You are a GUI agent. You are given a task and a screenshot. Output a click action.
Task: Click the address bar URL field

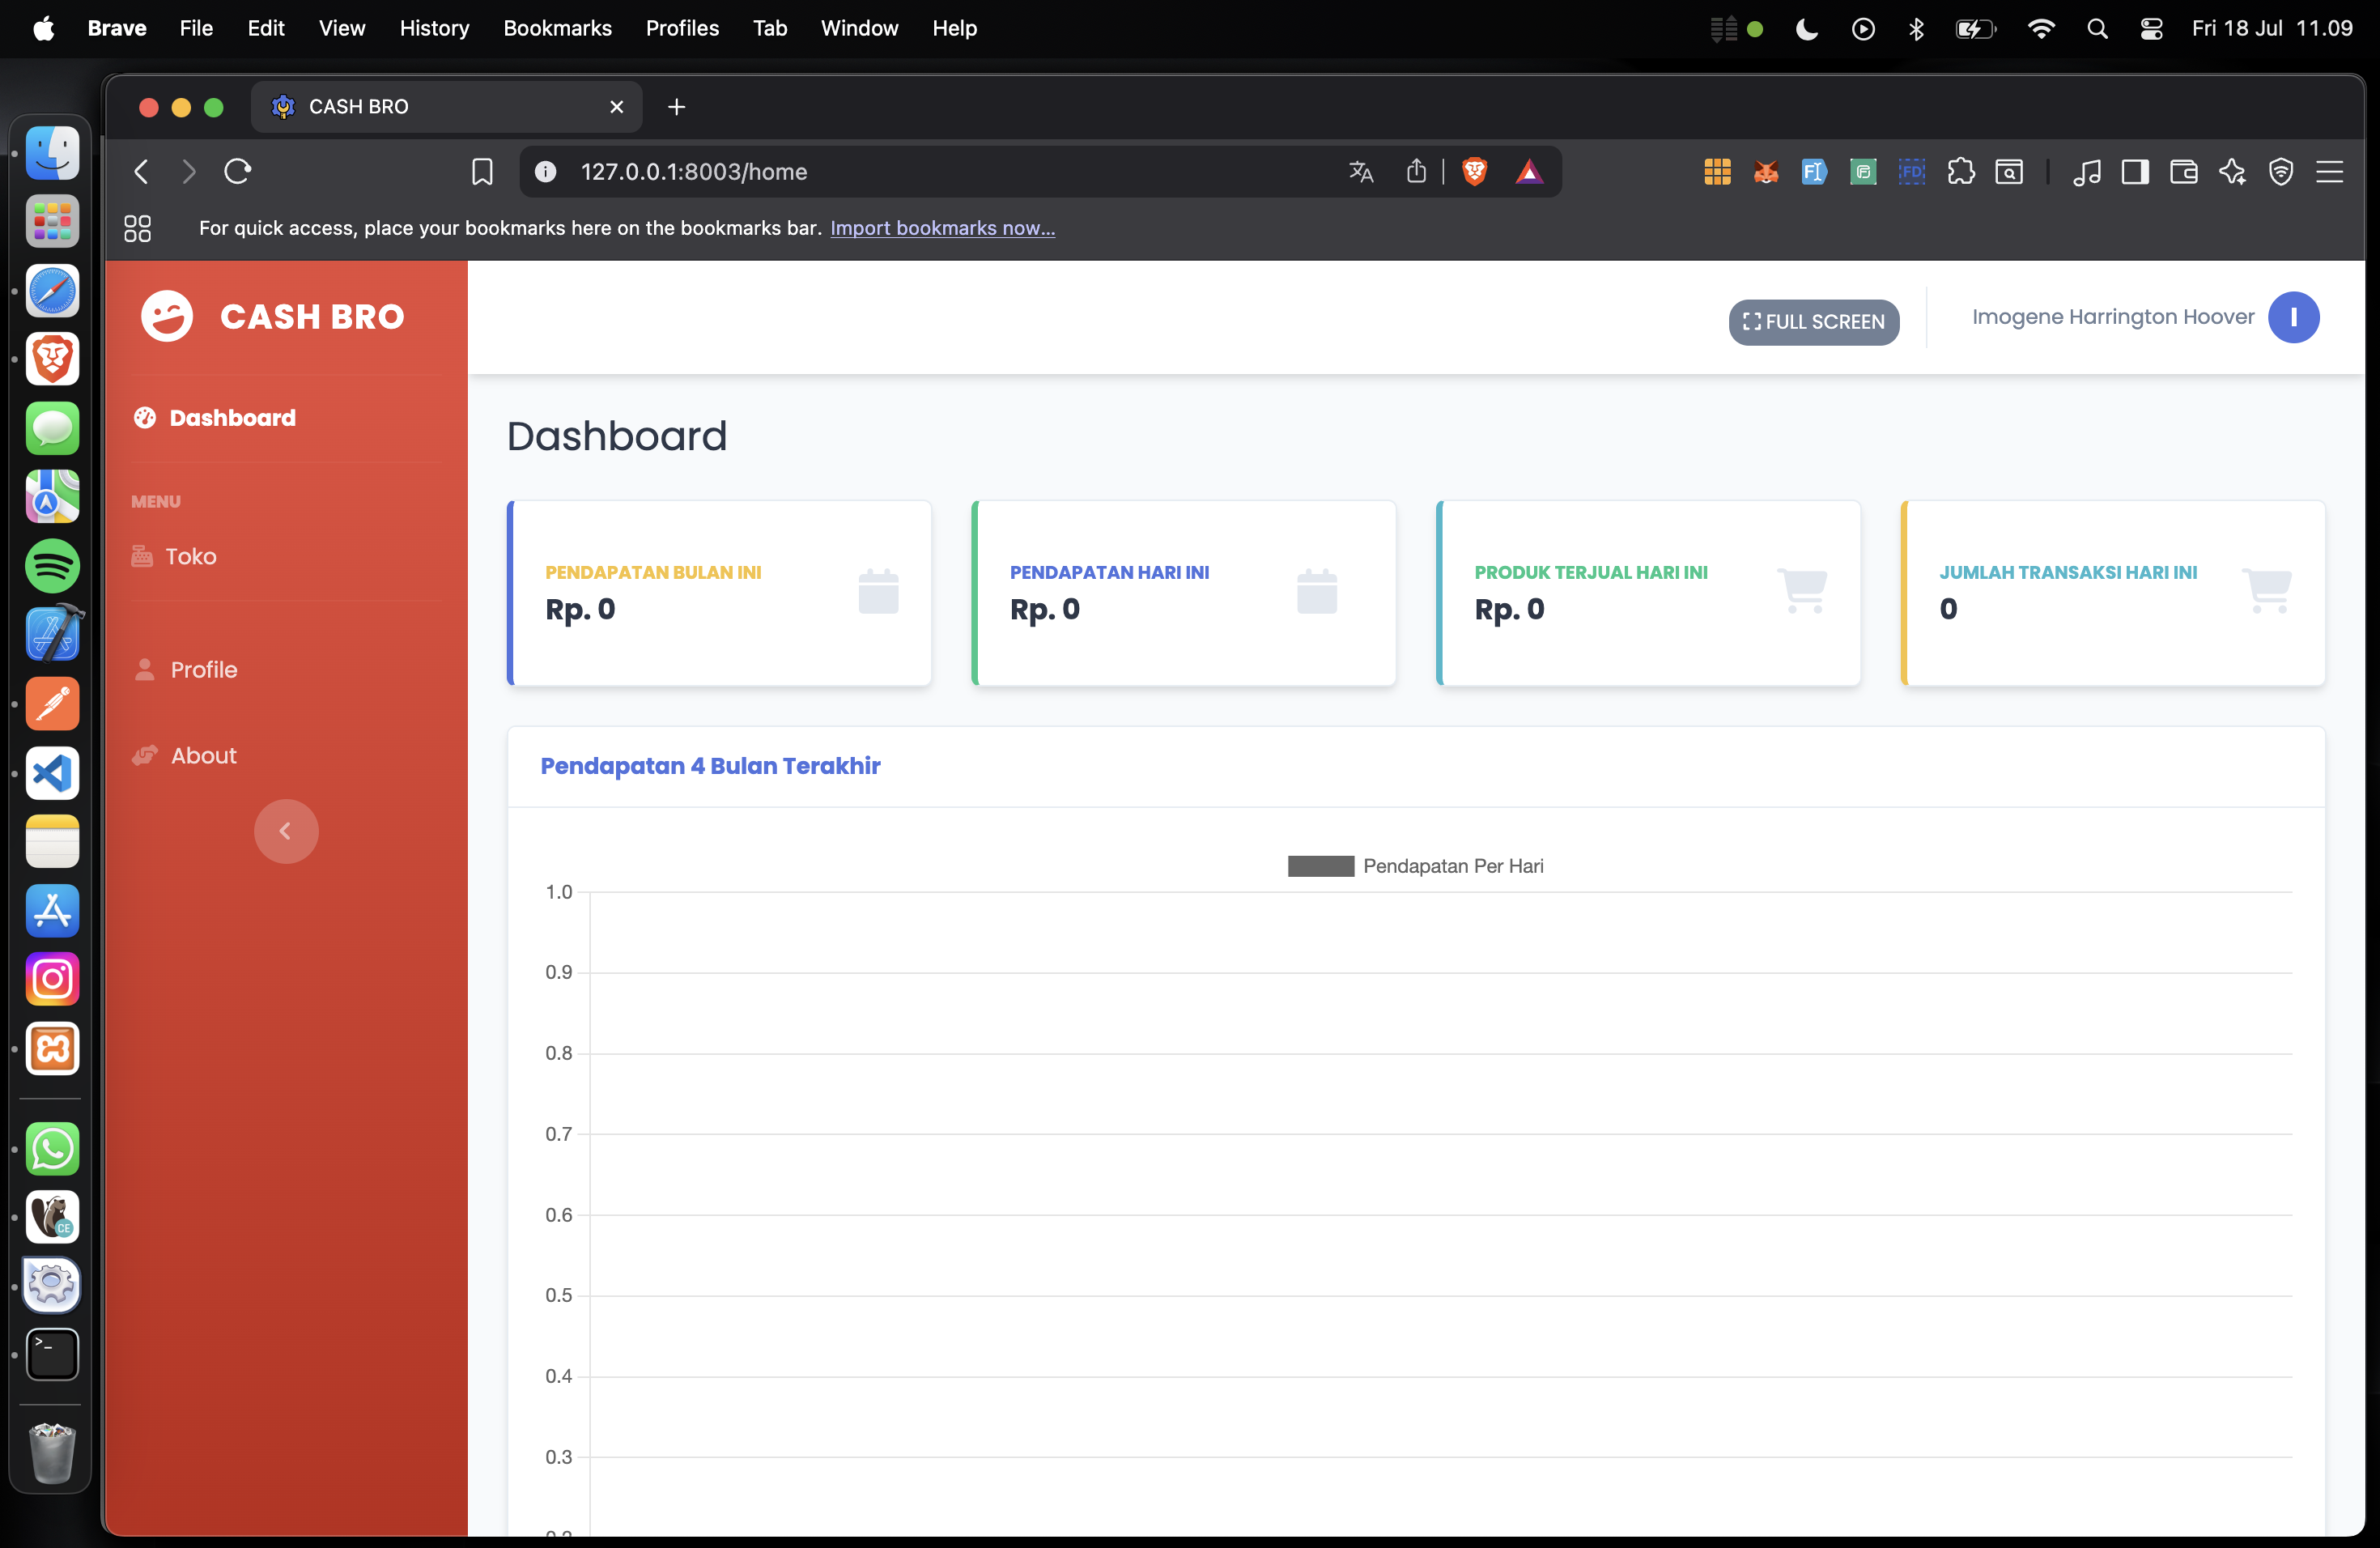click(x=900, y=172)
